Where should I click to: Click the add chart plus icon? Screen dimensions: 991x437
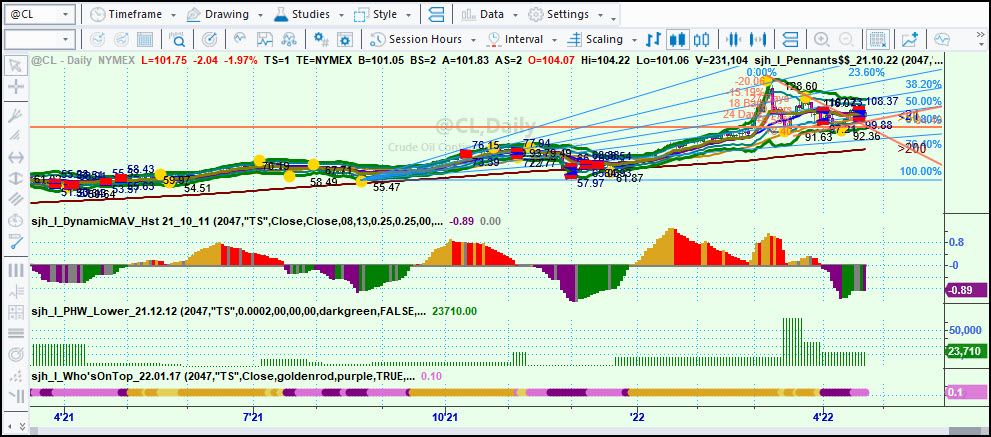click(909, 39)
